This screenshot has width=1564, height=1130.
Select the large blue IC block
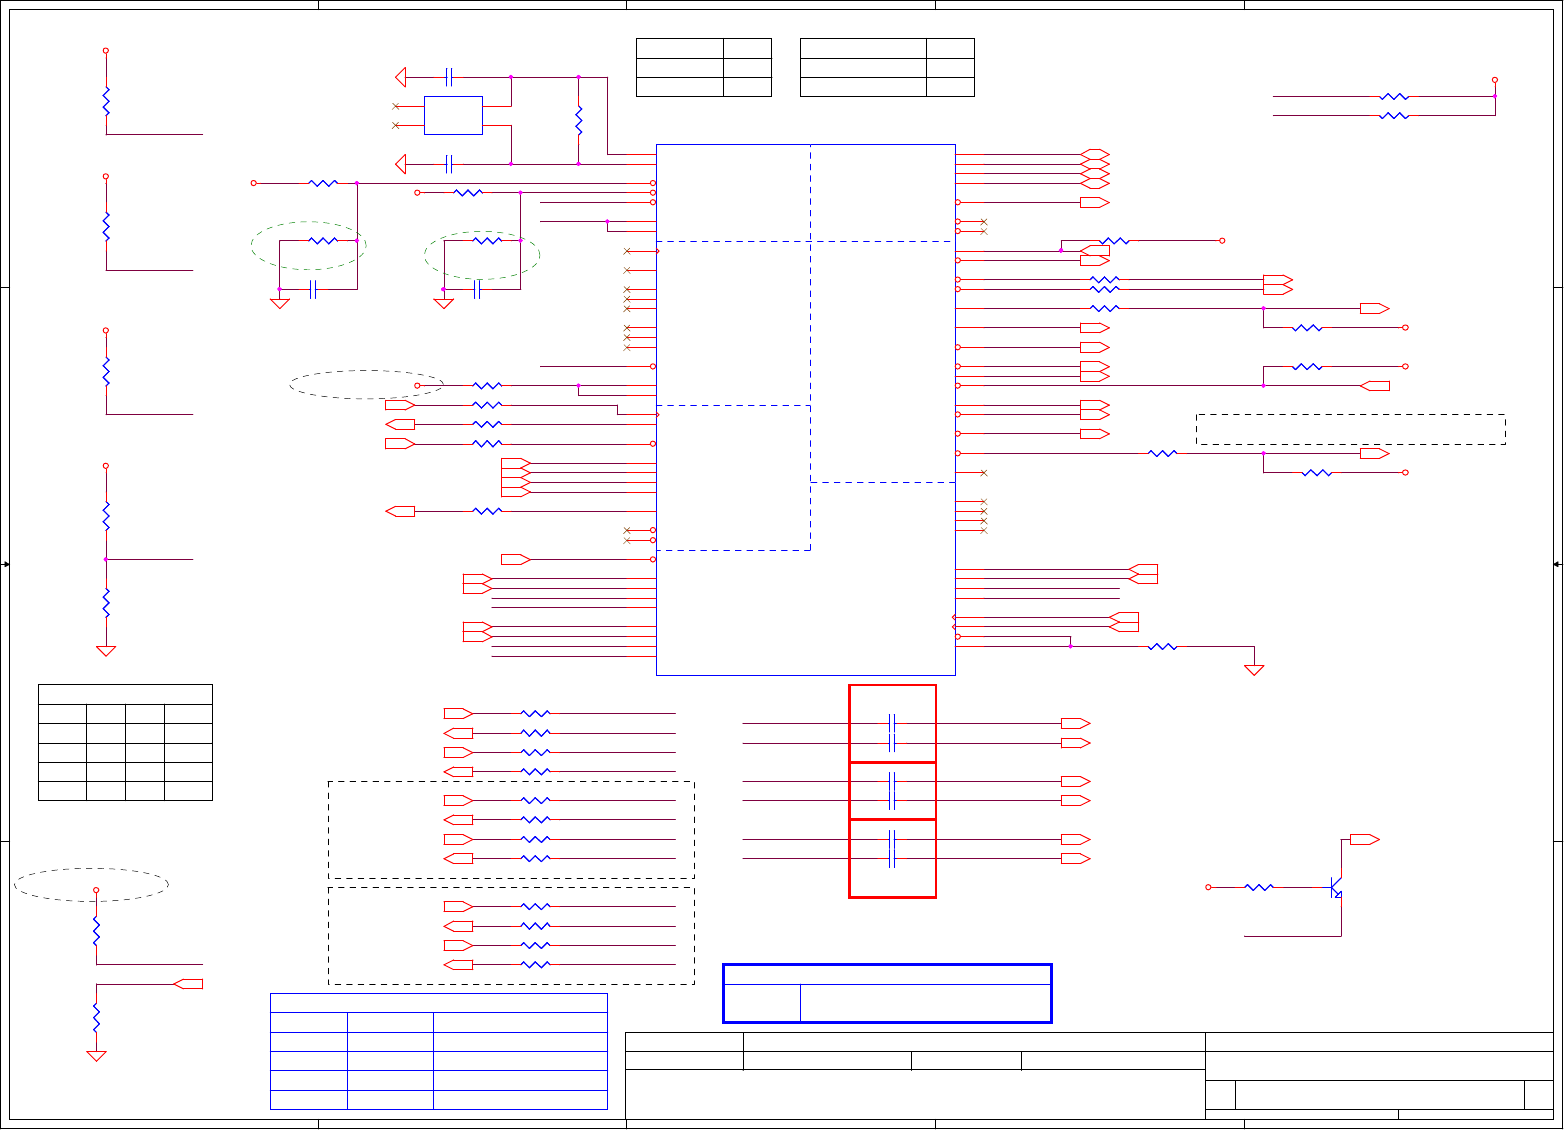(x=806, y=410)
